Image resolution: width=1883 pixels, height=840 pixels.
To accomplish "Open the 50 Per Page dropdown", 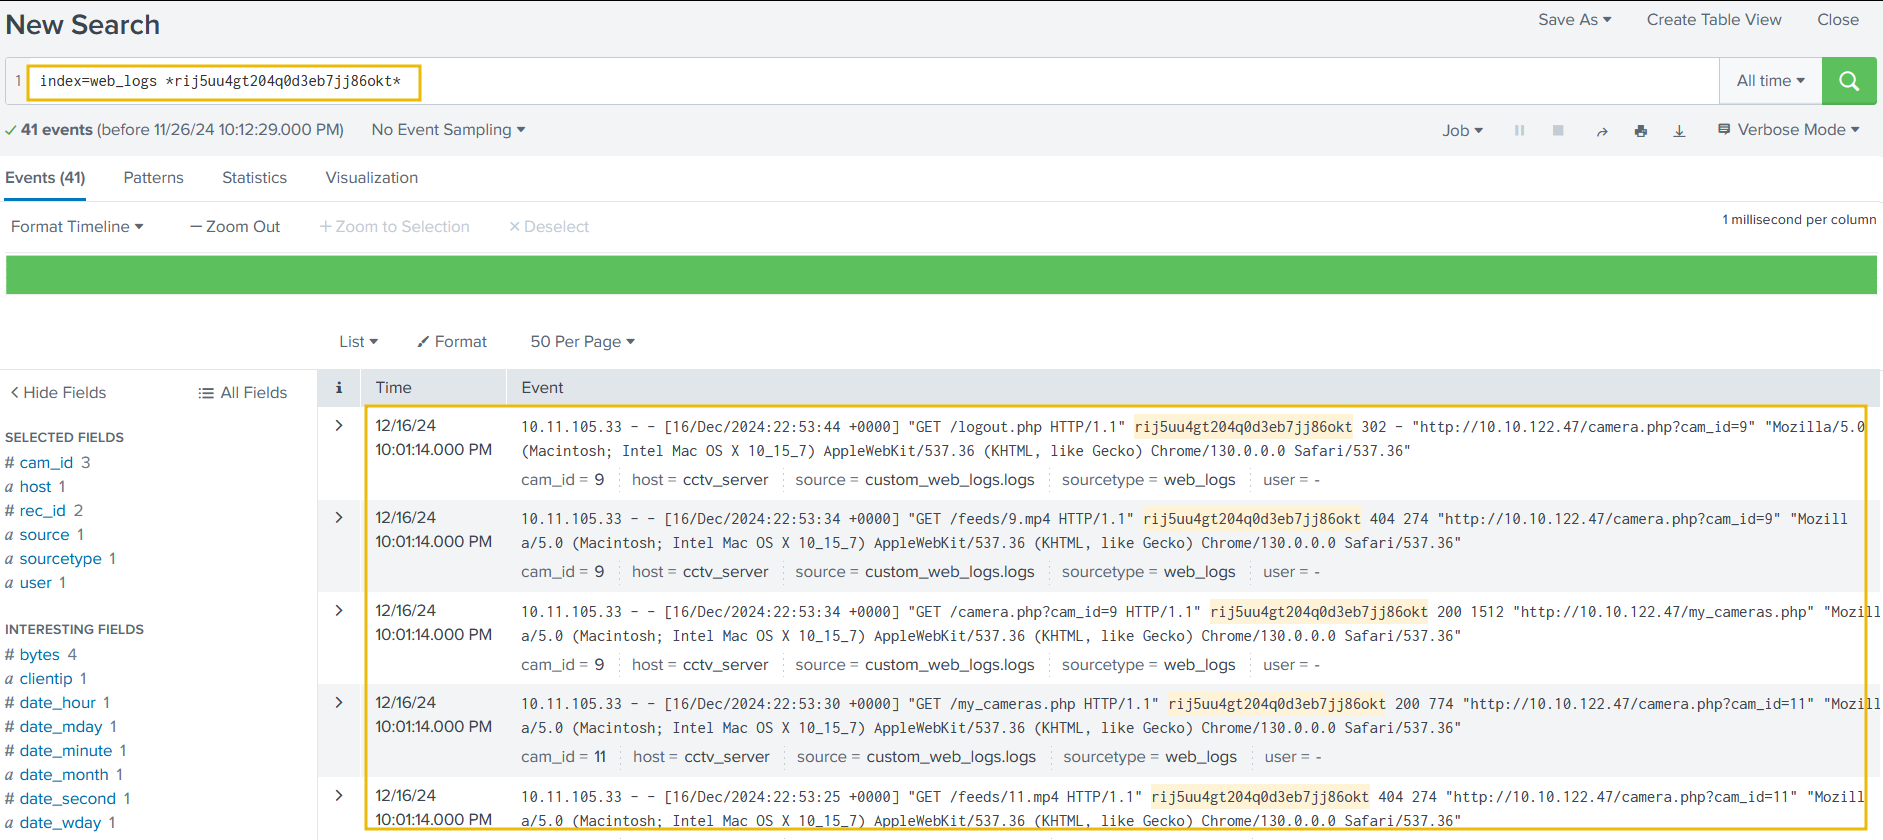I will 582,342.
